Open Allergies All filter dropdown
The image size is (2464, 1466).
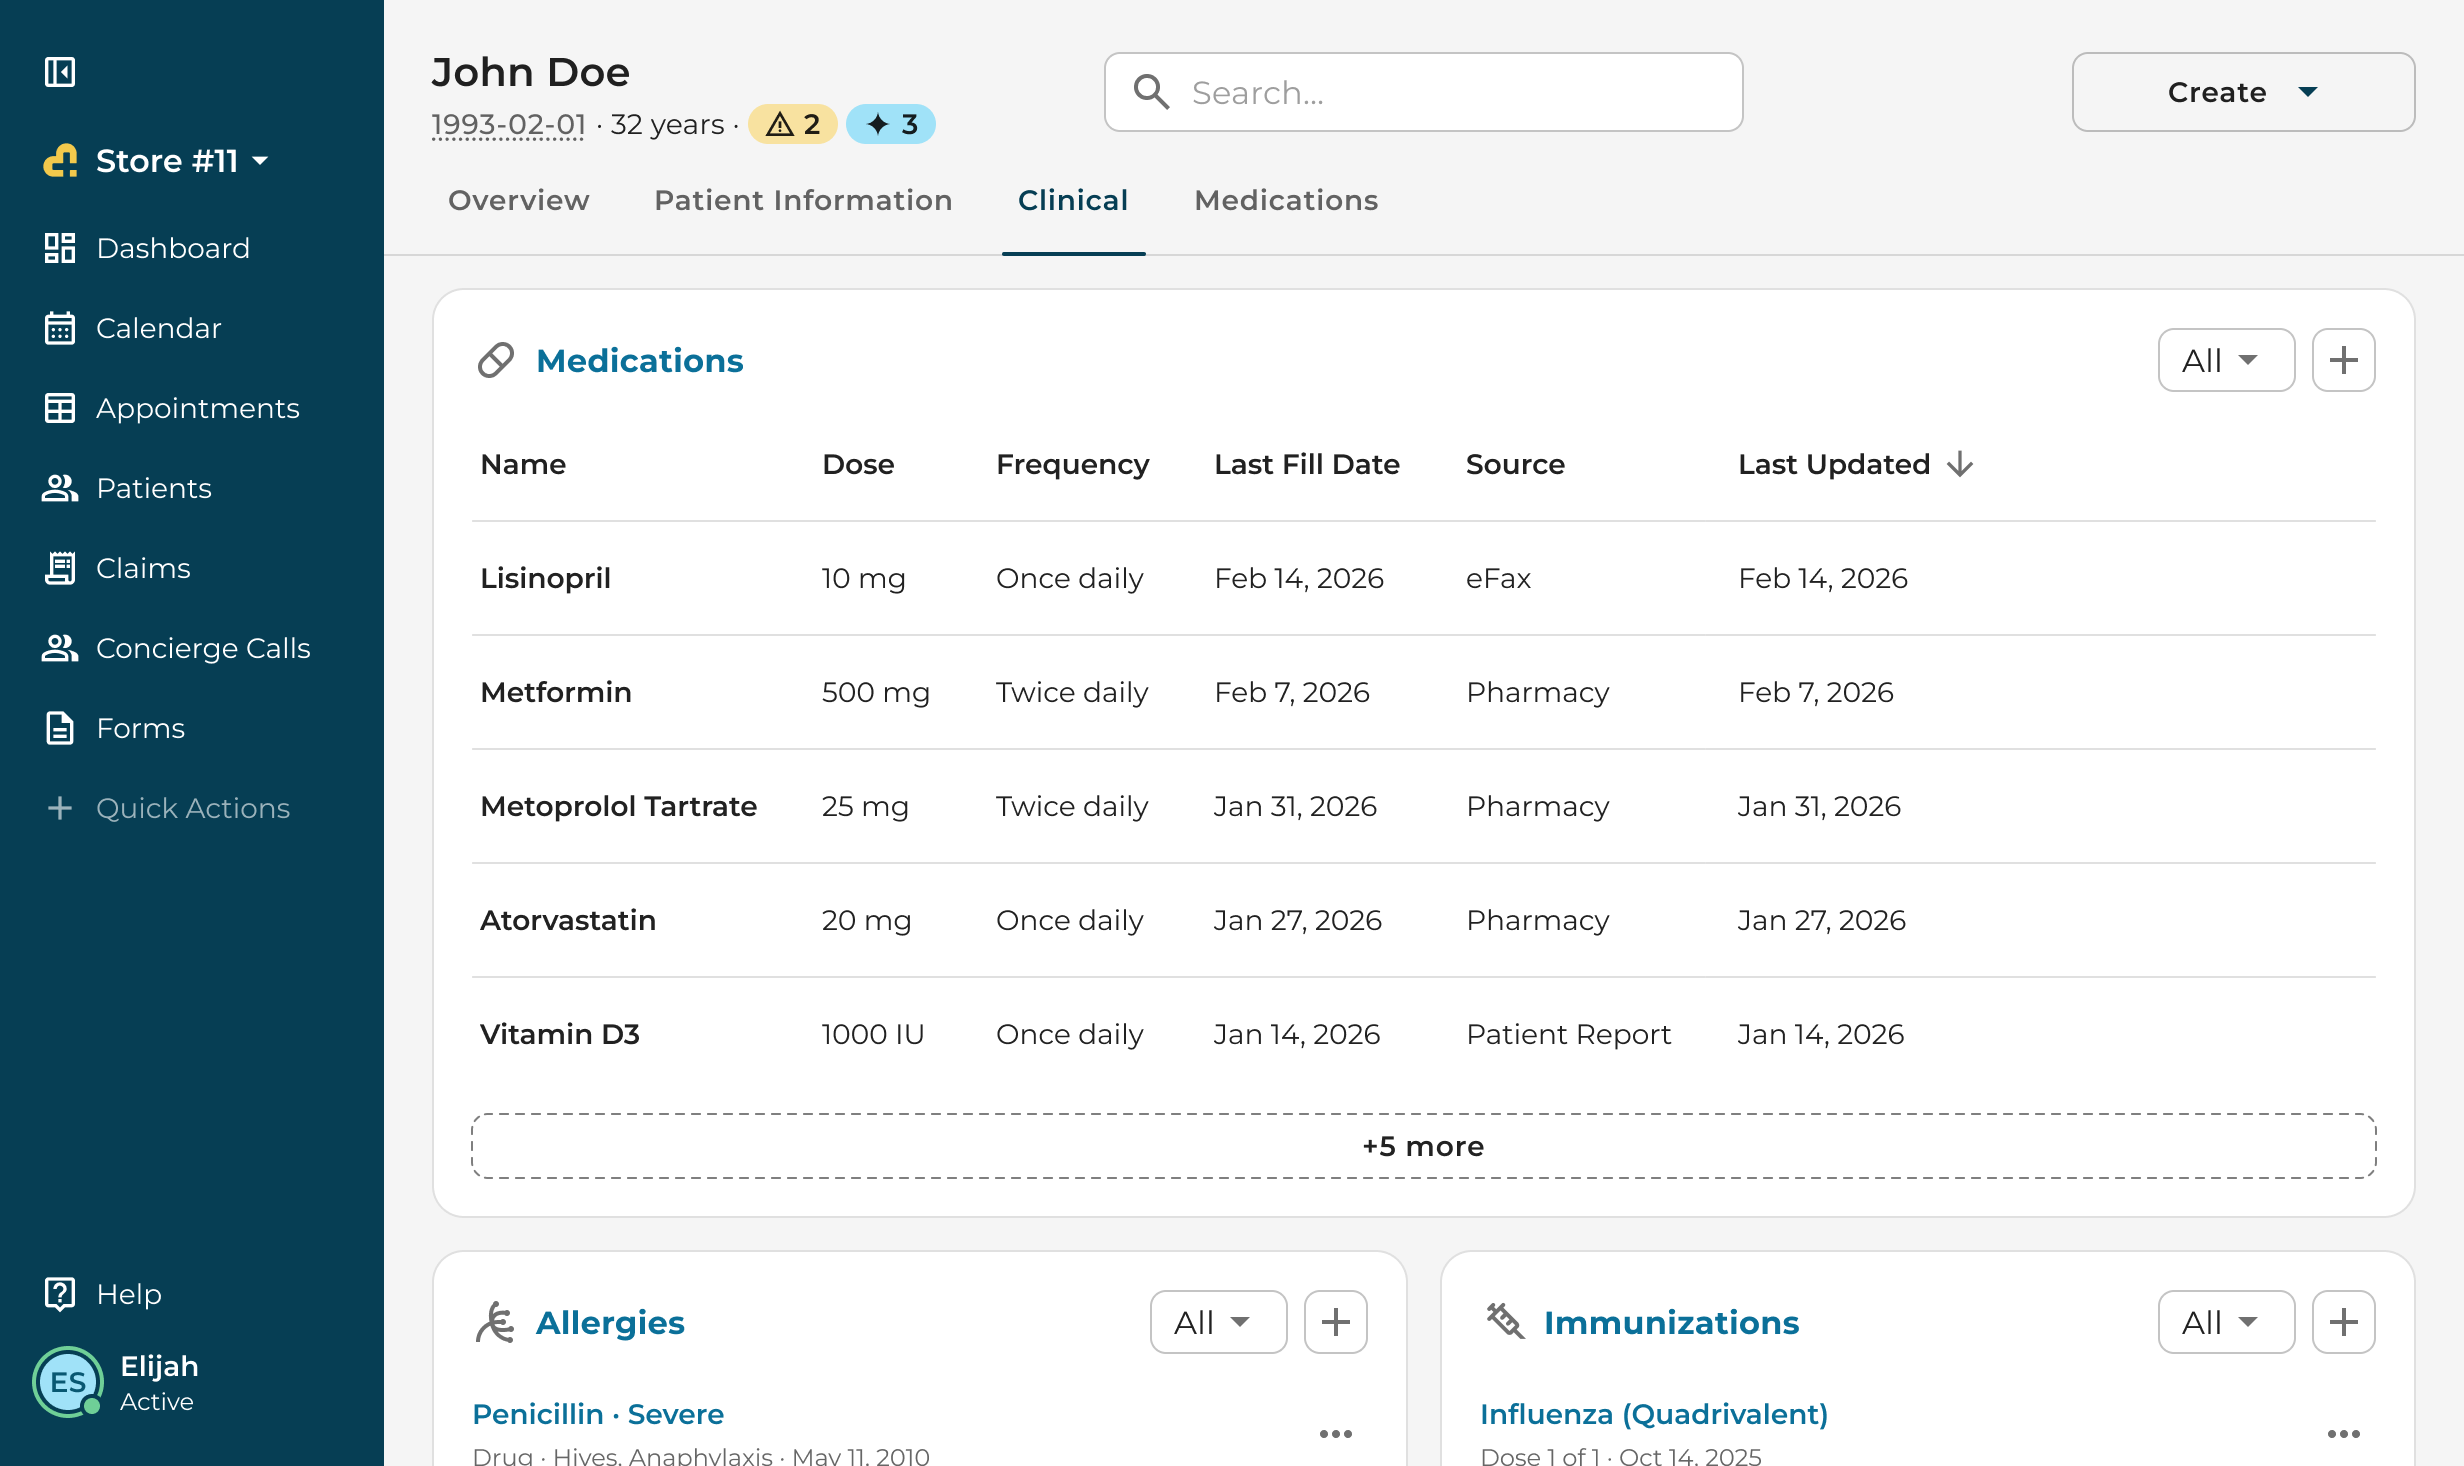pyautogui.click(x=1218, y=1322)
